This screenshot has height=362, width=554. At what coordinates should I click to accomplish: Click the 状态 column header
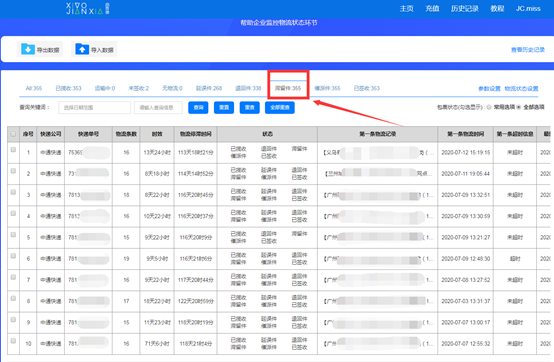click(x=267, y=134)
